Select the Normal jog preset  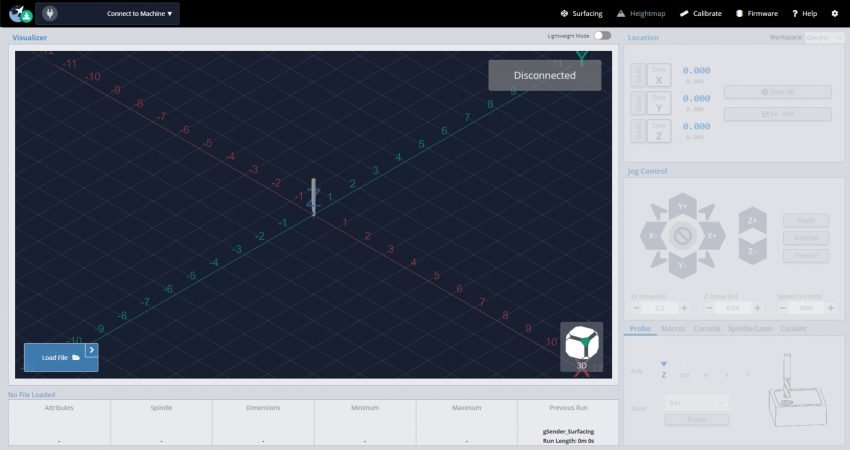(806, 238)
